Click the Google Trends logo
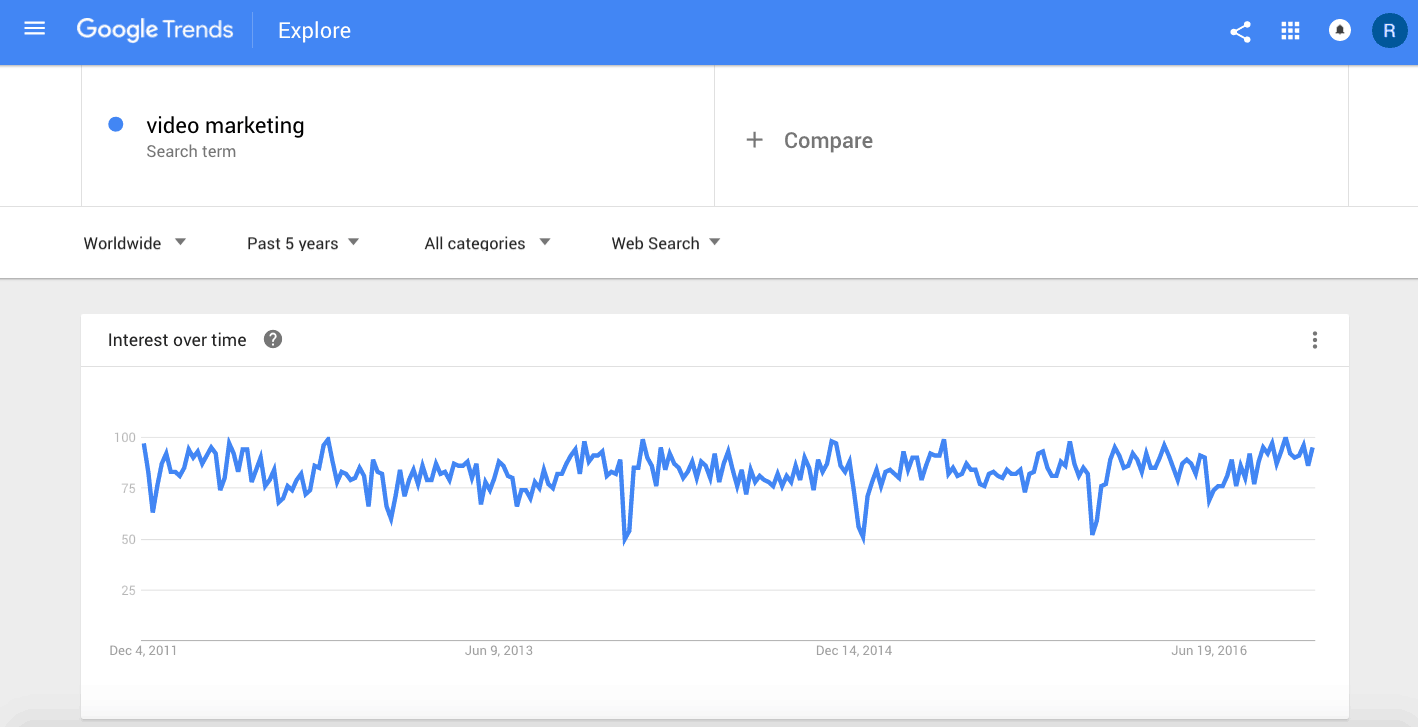 point(155,29)
